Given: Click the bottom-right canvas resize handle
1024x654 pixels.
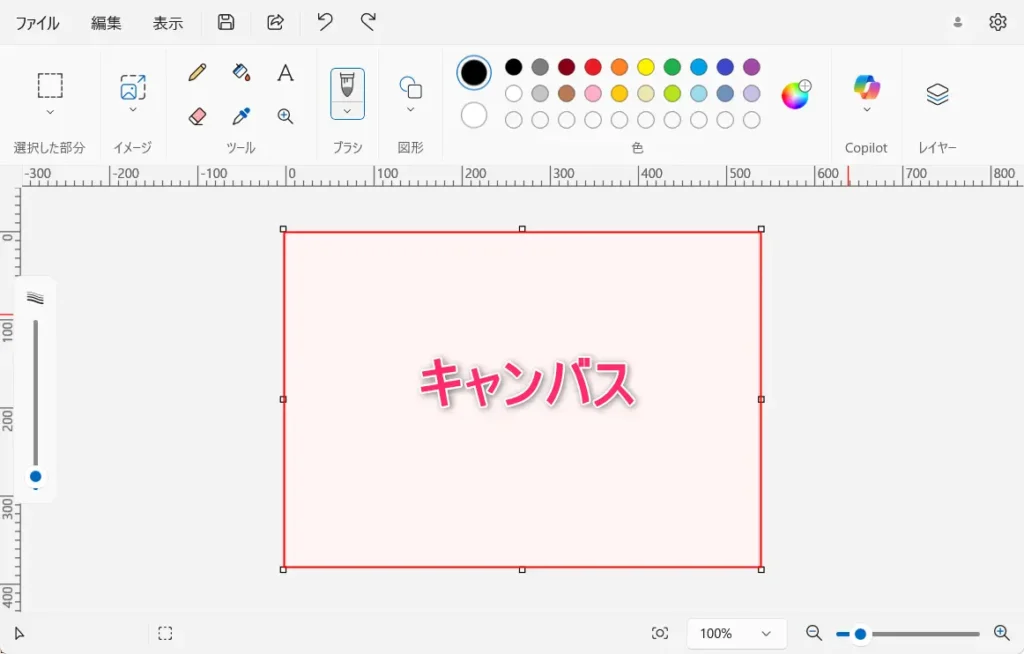Looking at the screenshot, I should point(761,570).
